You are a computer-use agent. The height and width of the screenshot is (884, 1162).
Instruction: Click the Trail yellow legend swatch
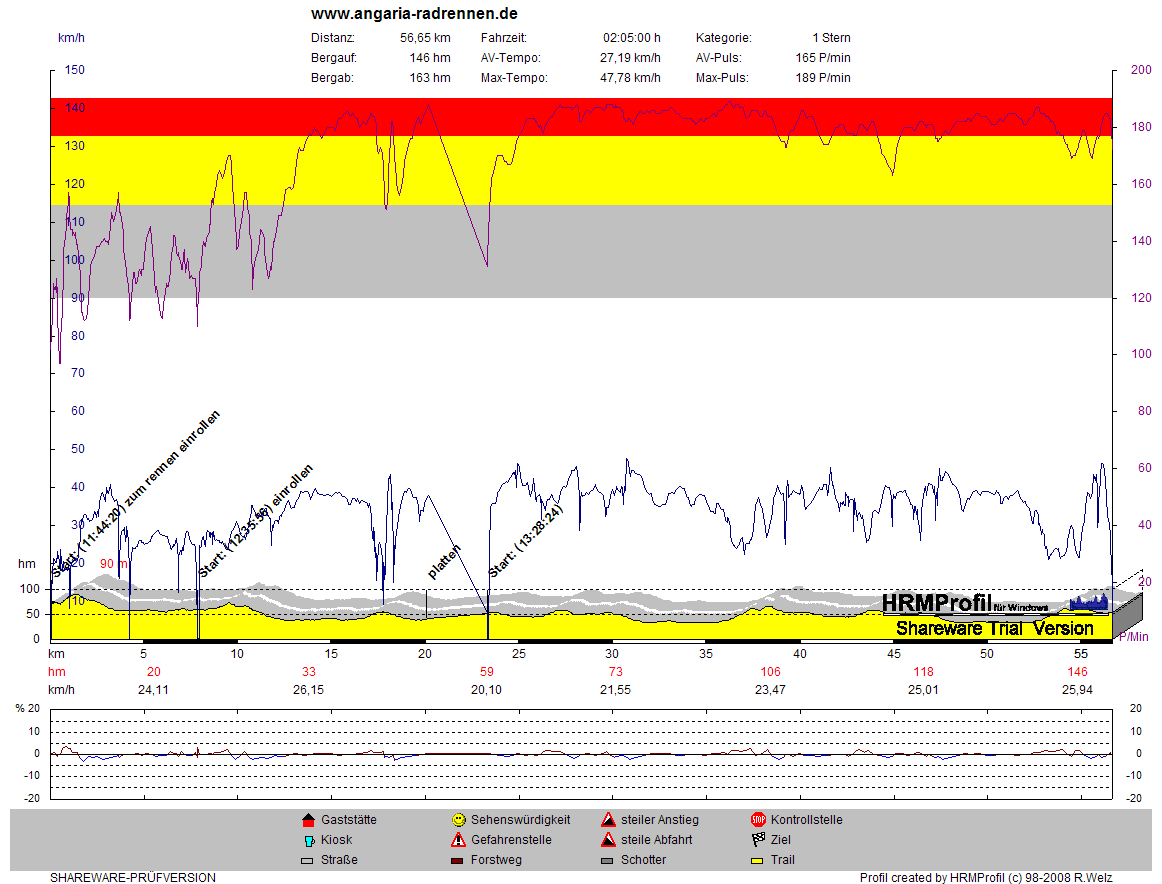[758, 860]
